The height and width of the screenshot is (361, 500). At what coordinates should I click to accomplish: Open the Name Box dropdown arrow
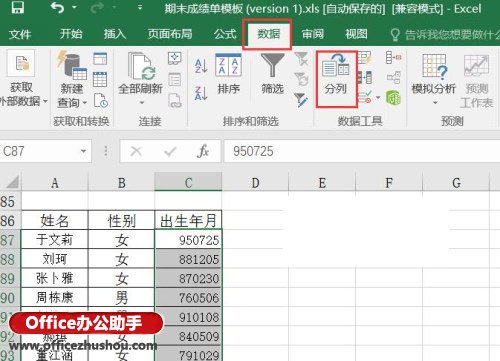click(x=83, y=151)
